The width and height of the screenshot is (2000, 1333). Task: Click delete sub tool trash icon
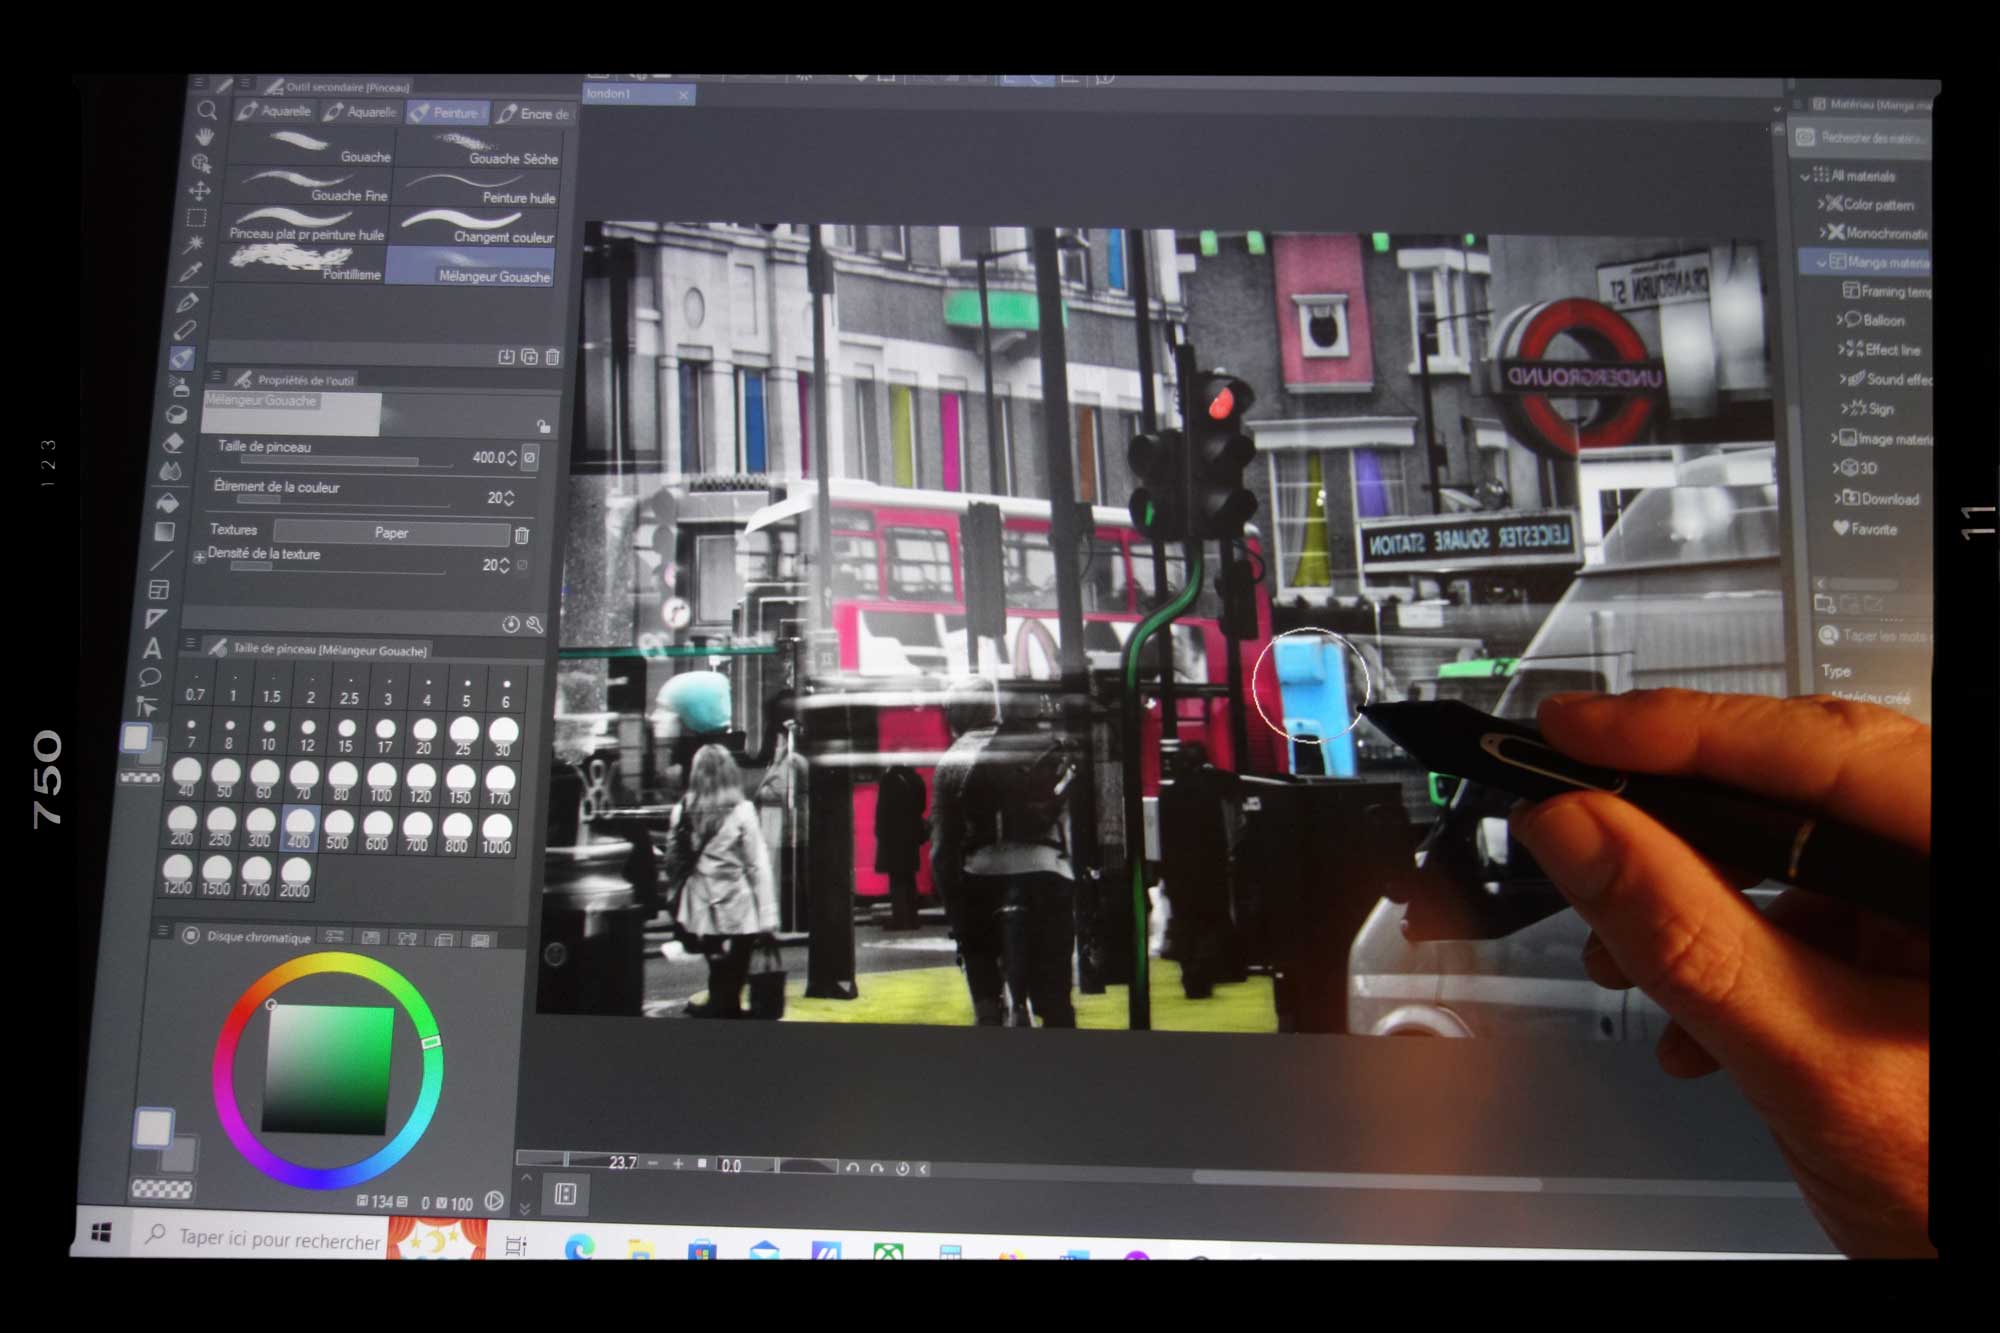click(552, 357)
